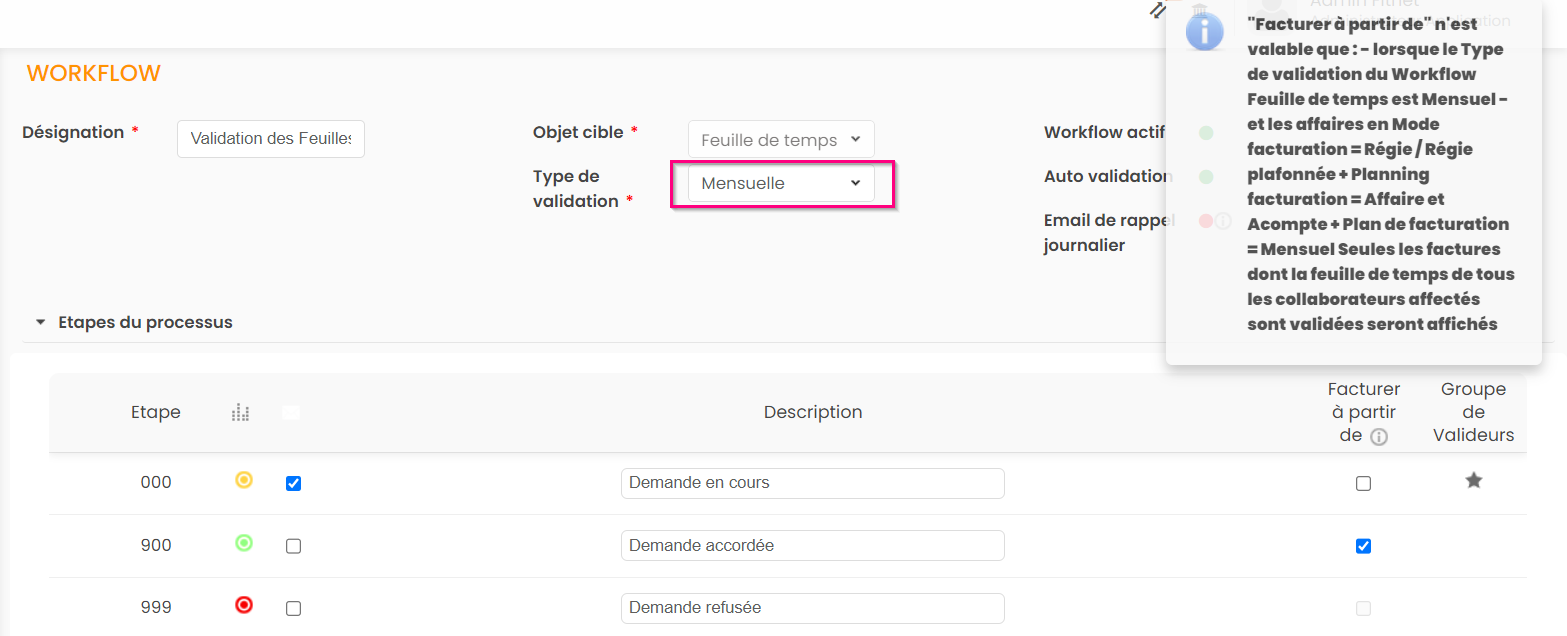Click the Demande accordée description field
Viewport: 1567px width, 636px height.
[812, 546]
